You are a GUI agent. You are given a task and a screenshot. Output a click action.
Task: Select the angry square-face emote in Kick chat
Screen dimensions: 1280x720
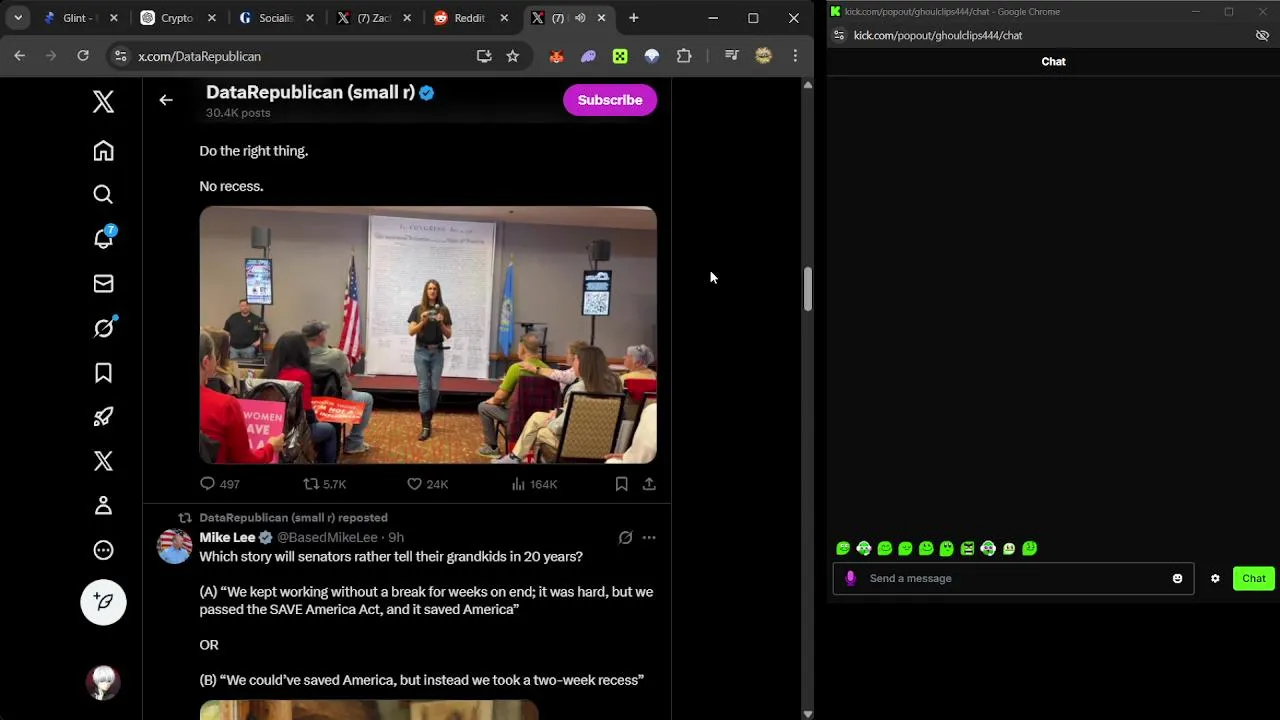click(967, 548)
